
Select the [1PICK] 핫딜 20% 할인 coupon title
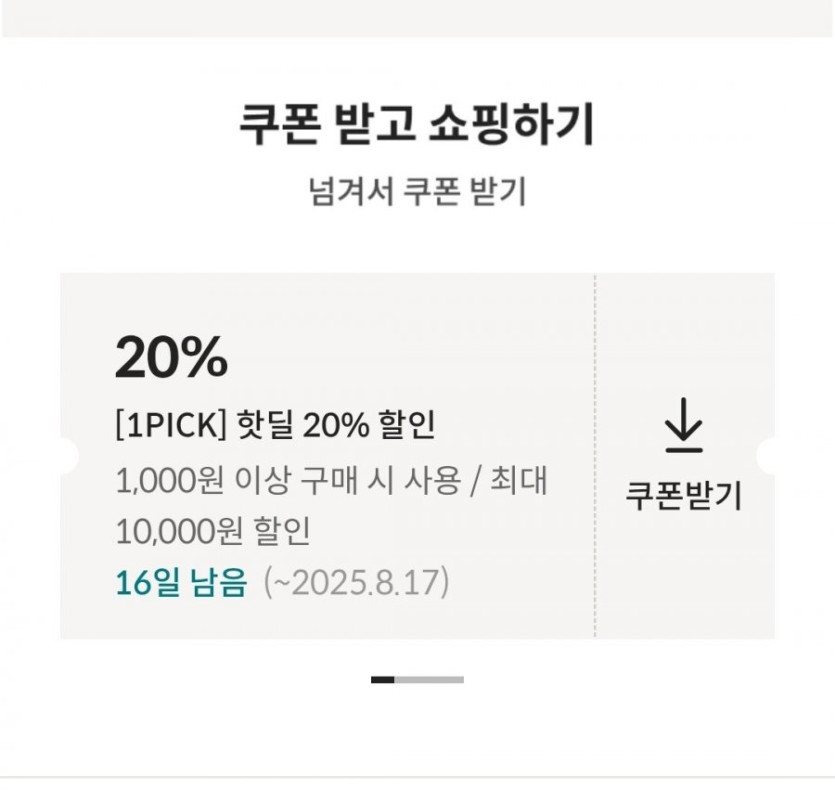tap(275, 426)
